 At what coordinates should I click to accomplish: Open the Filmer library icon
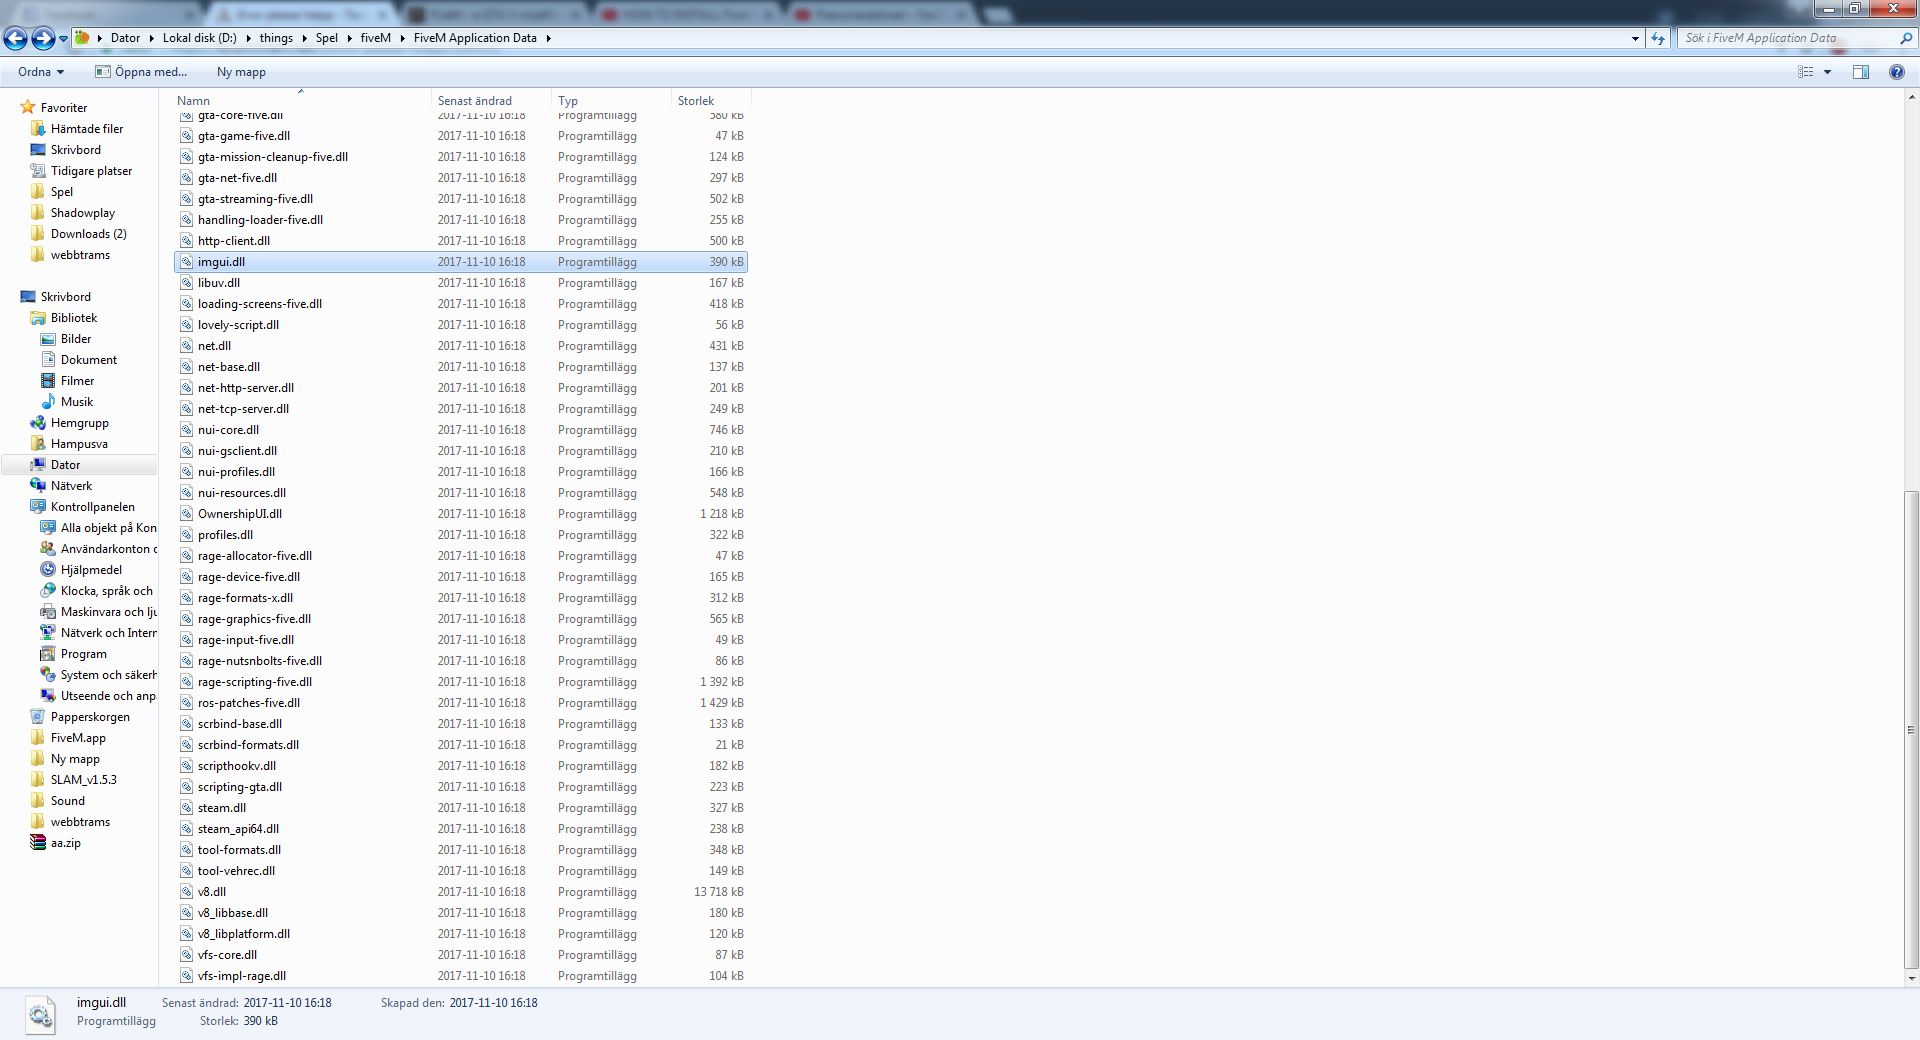click(x=48, y=381)
